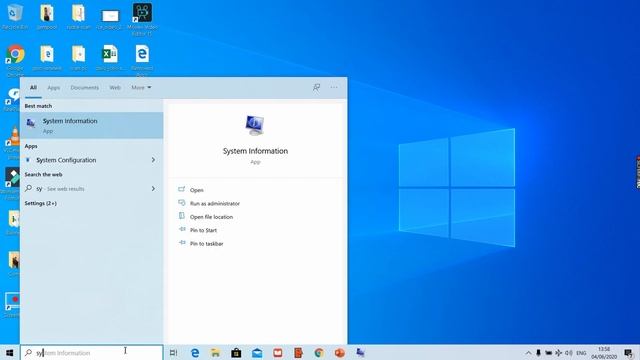Screen dimensions: 640x360
Task: Open the Excel file on the desktop
Action: click(110, 58)
